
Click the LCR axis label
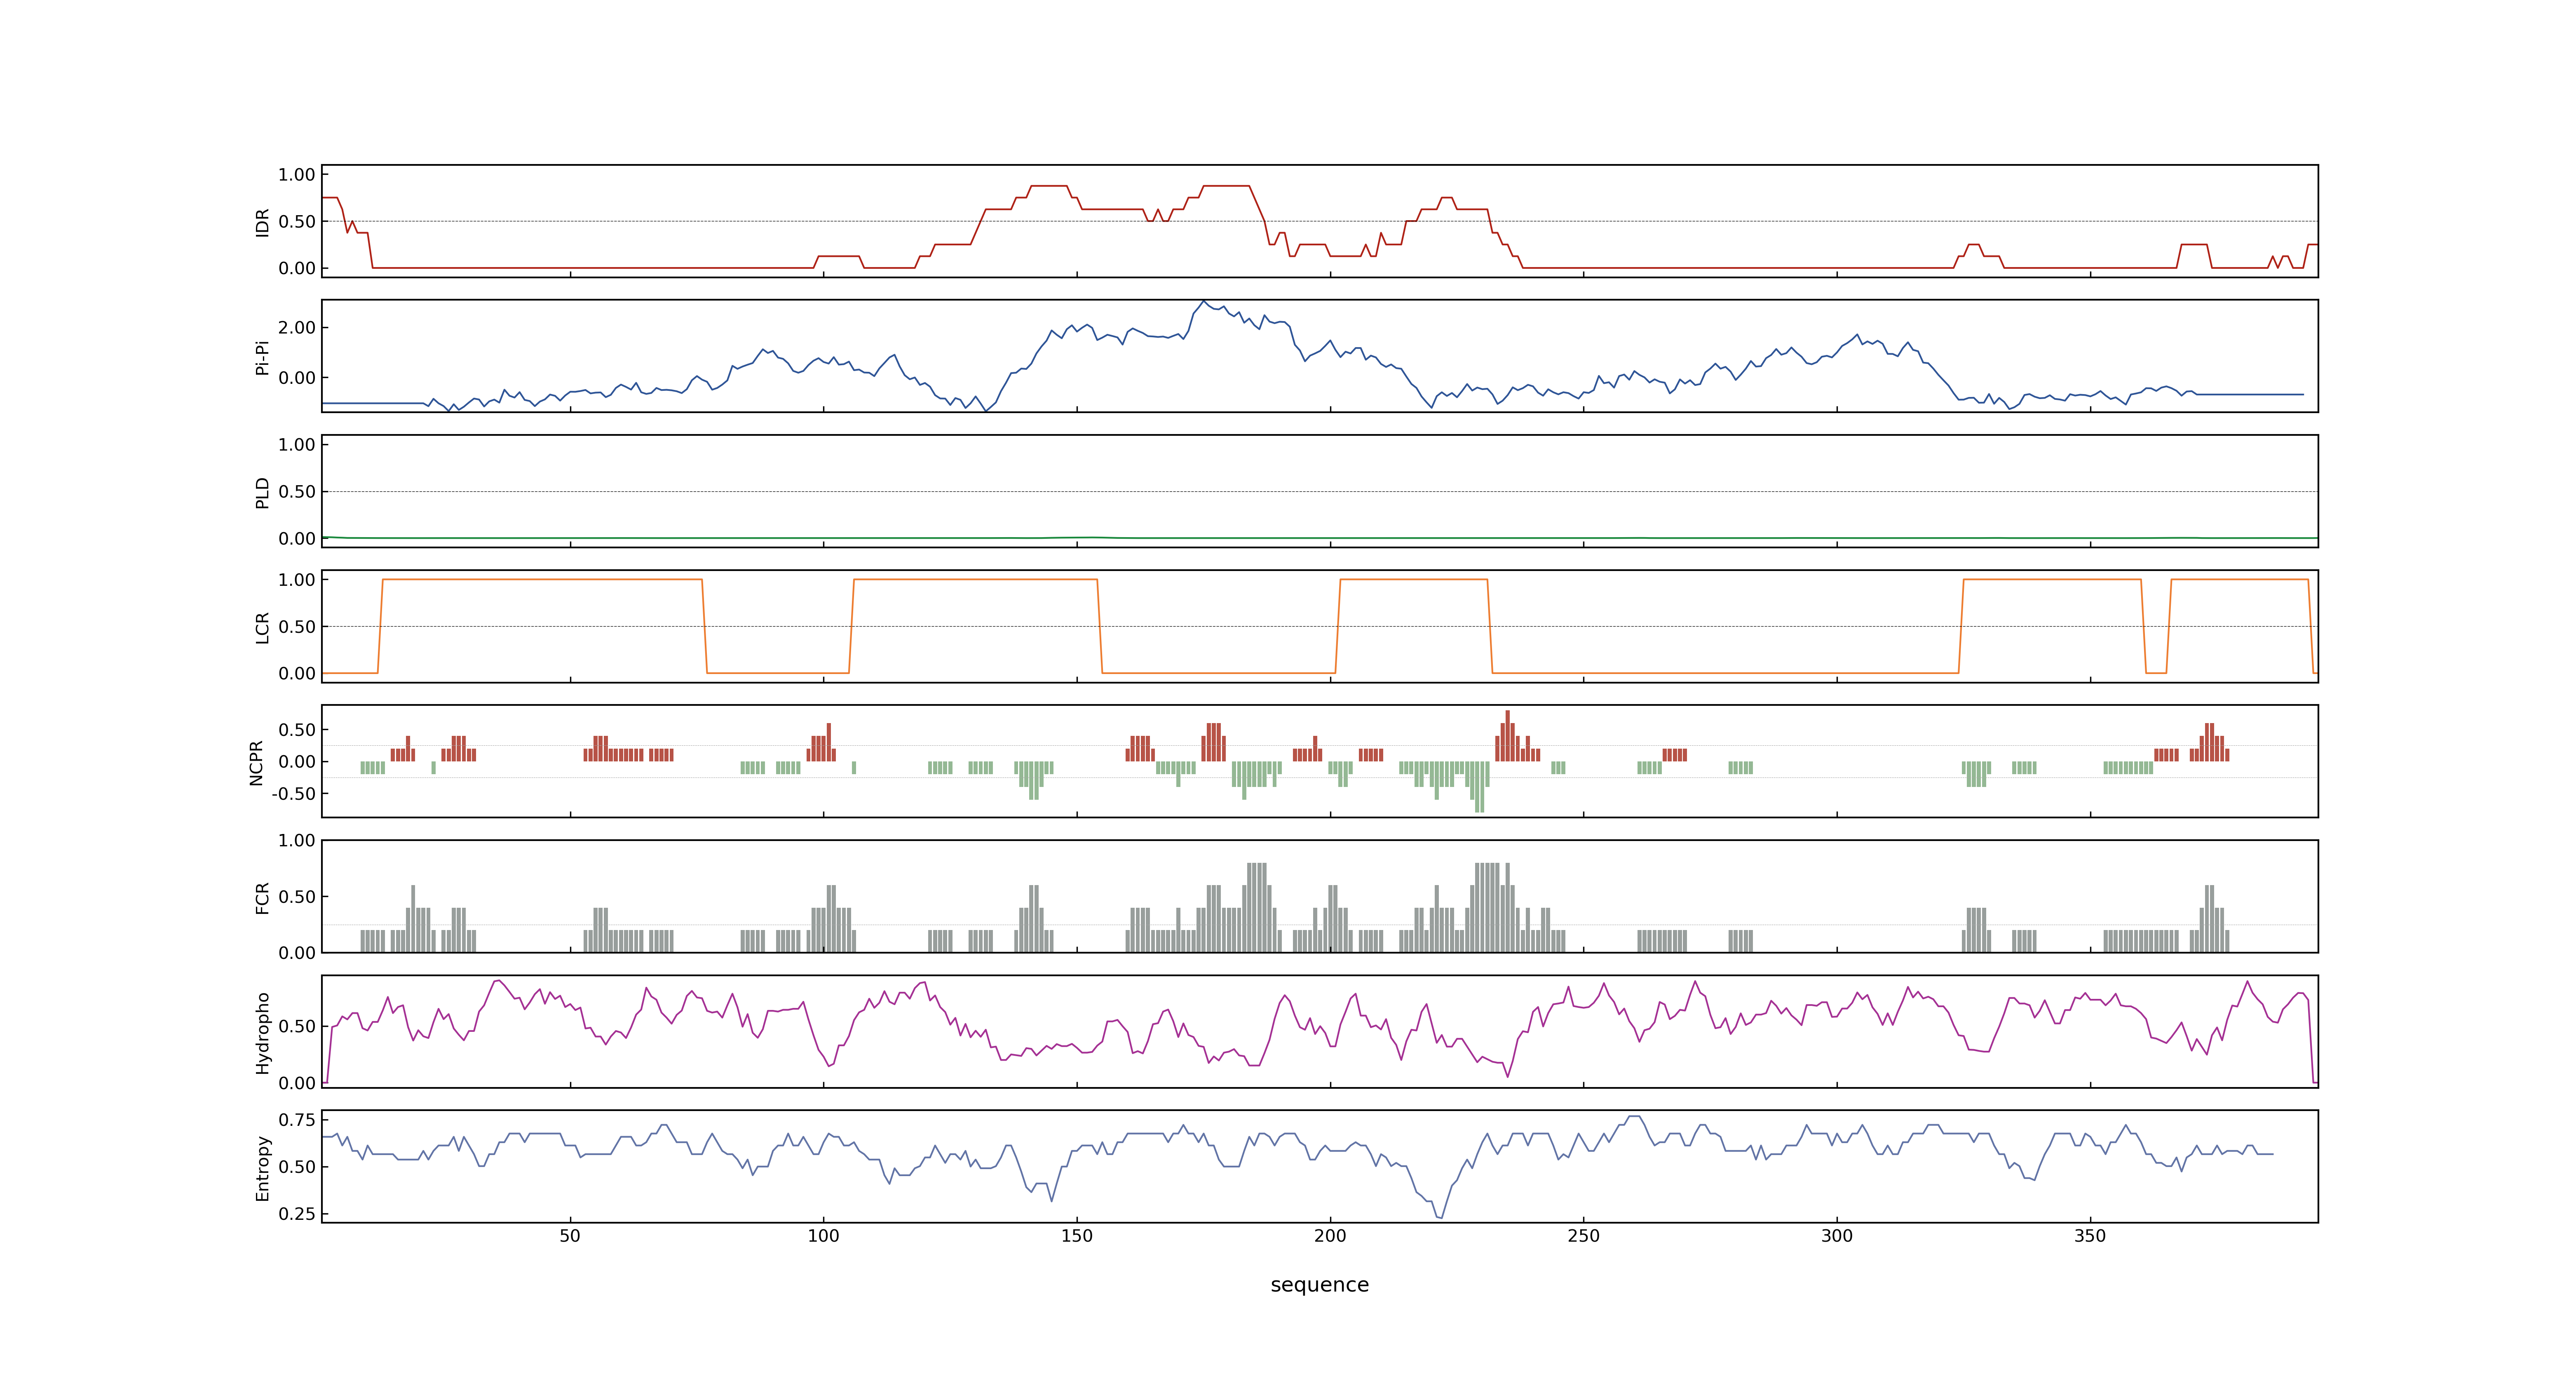pos(263,627)
